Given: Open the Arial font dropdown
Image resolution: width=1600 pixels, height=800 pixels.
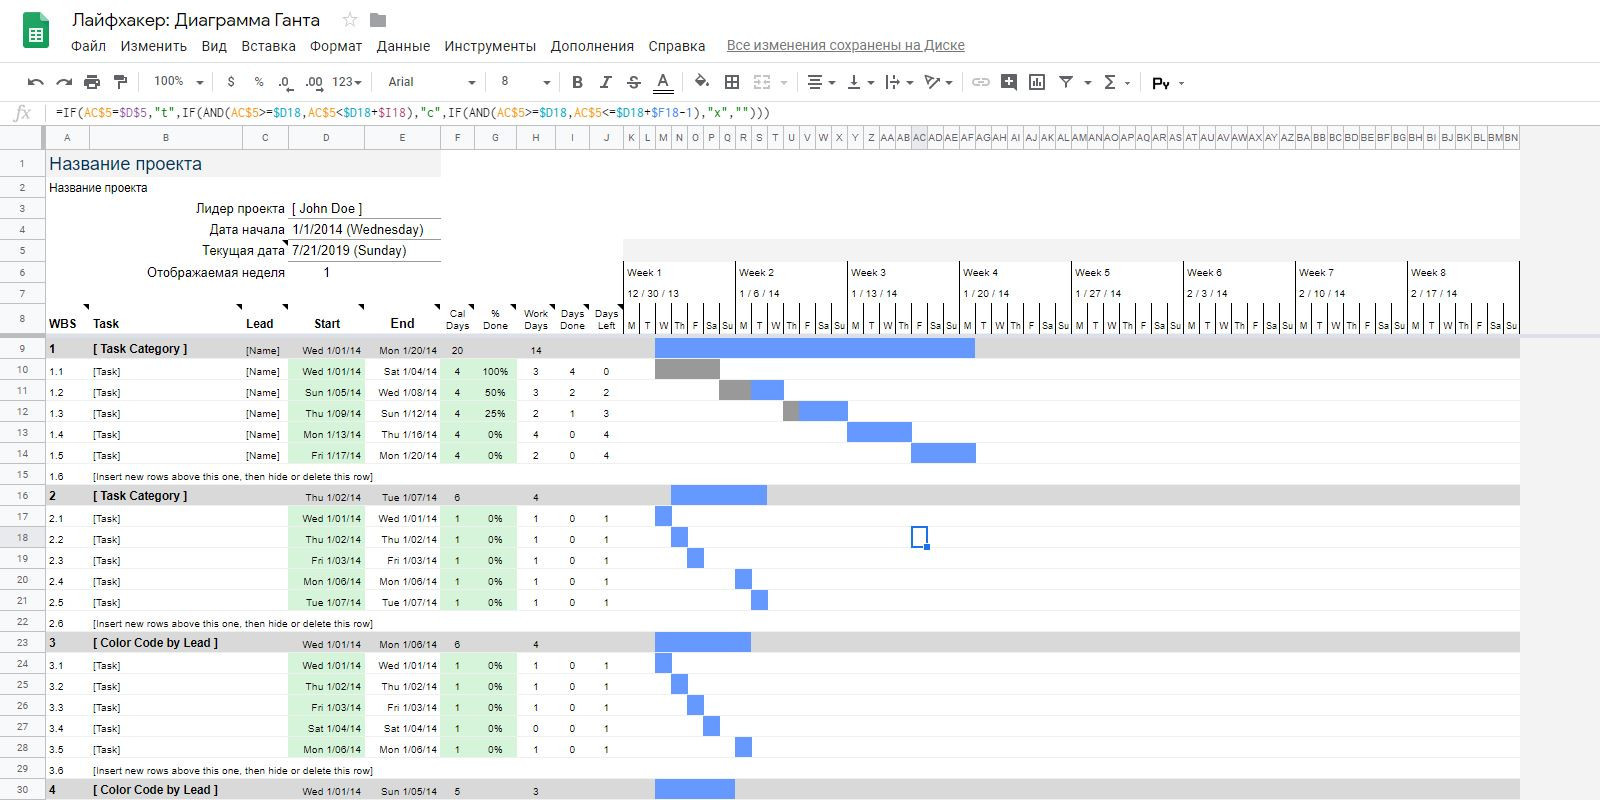Looking at the screenshot, I should [x=431, y=82].
